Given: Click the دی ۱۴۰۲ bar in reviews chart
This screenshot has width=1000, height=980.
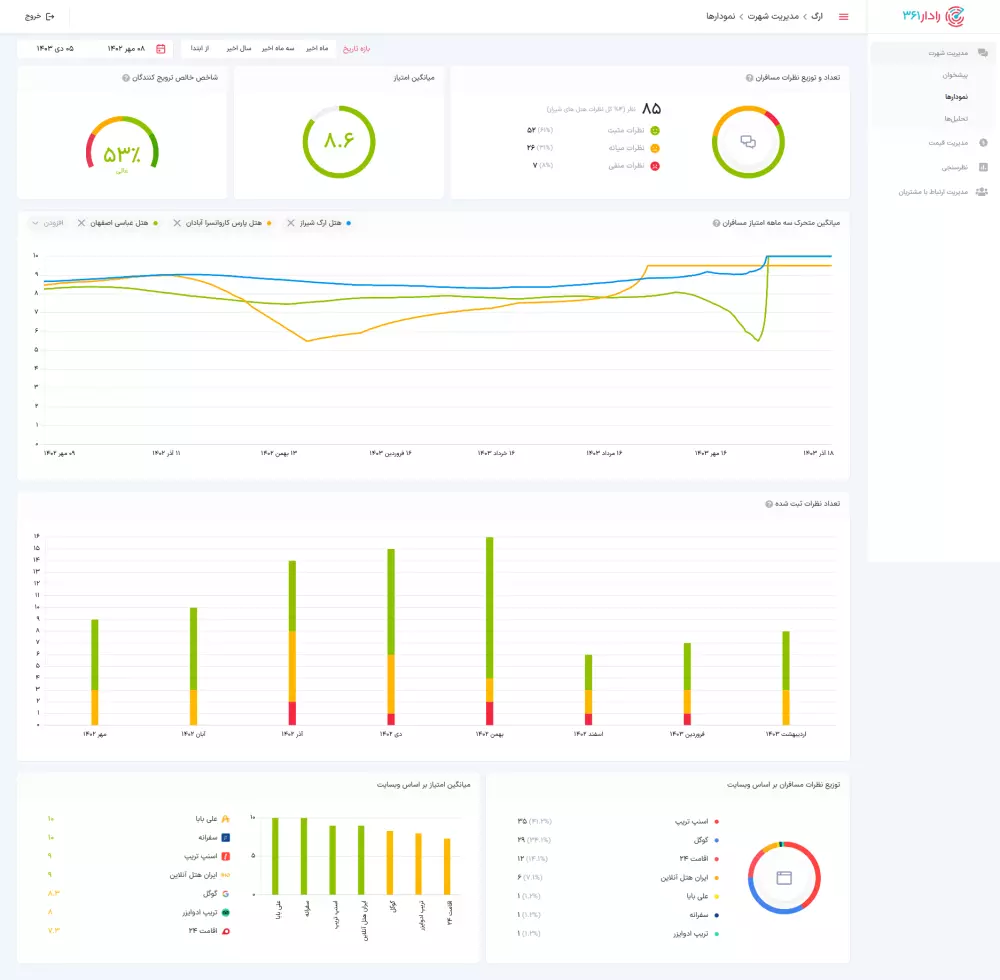Looking at the screenshot, I should [391, 637].
